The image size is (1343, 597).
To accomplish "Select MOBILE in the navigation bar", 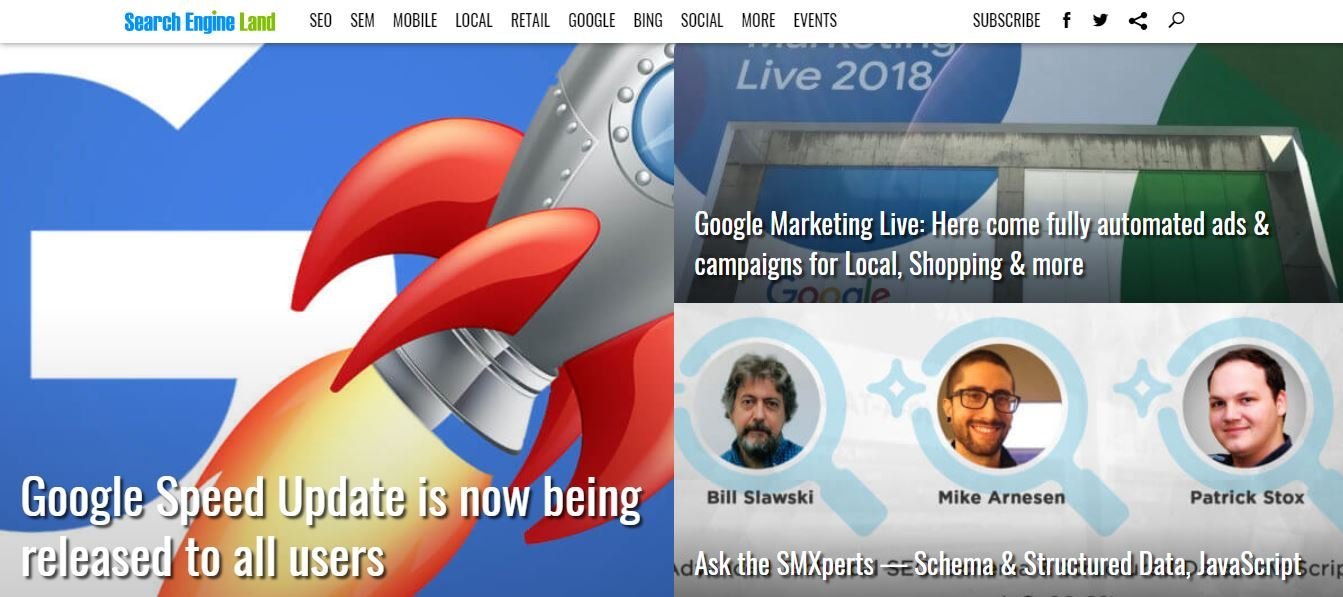I will (414, 21).
